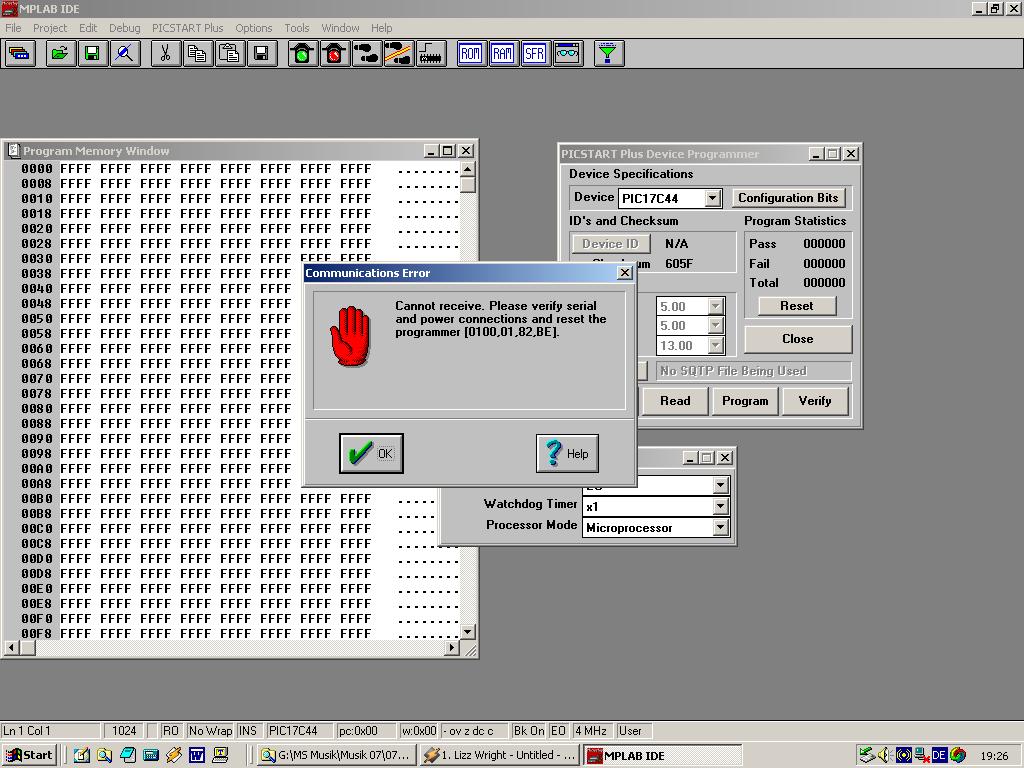Viewport: 1024px width, 768px height.
Task: Open the Tools menu
Action: (x=296, y=28)
